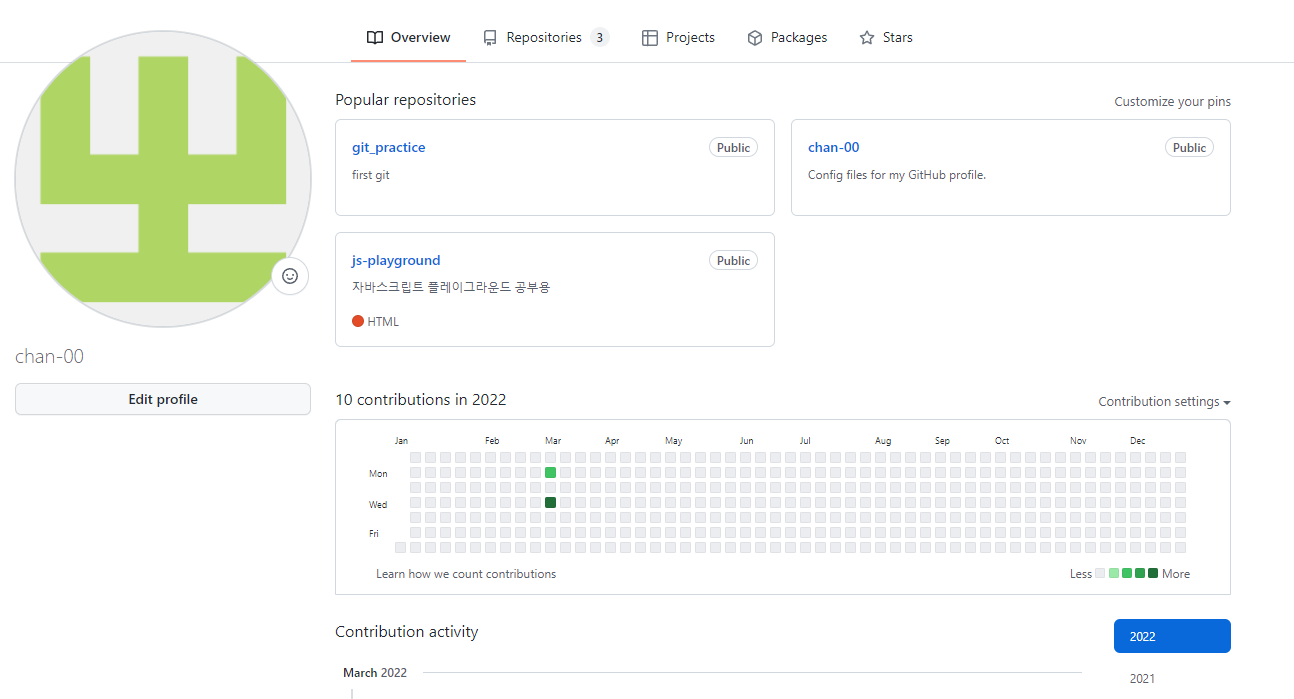Click Learn how we count contributions
Viewport: 1294px width, 699px height.
pos(466,574)
